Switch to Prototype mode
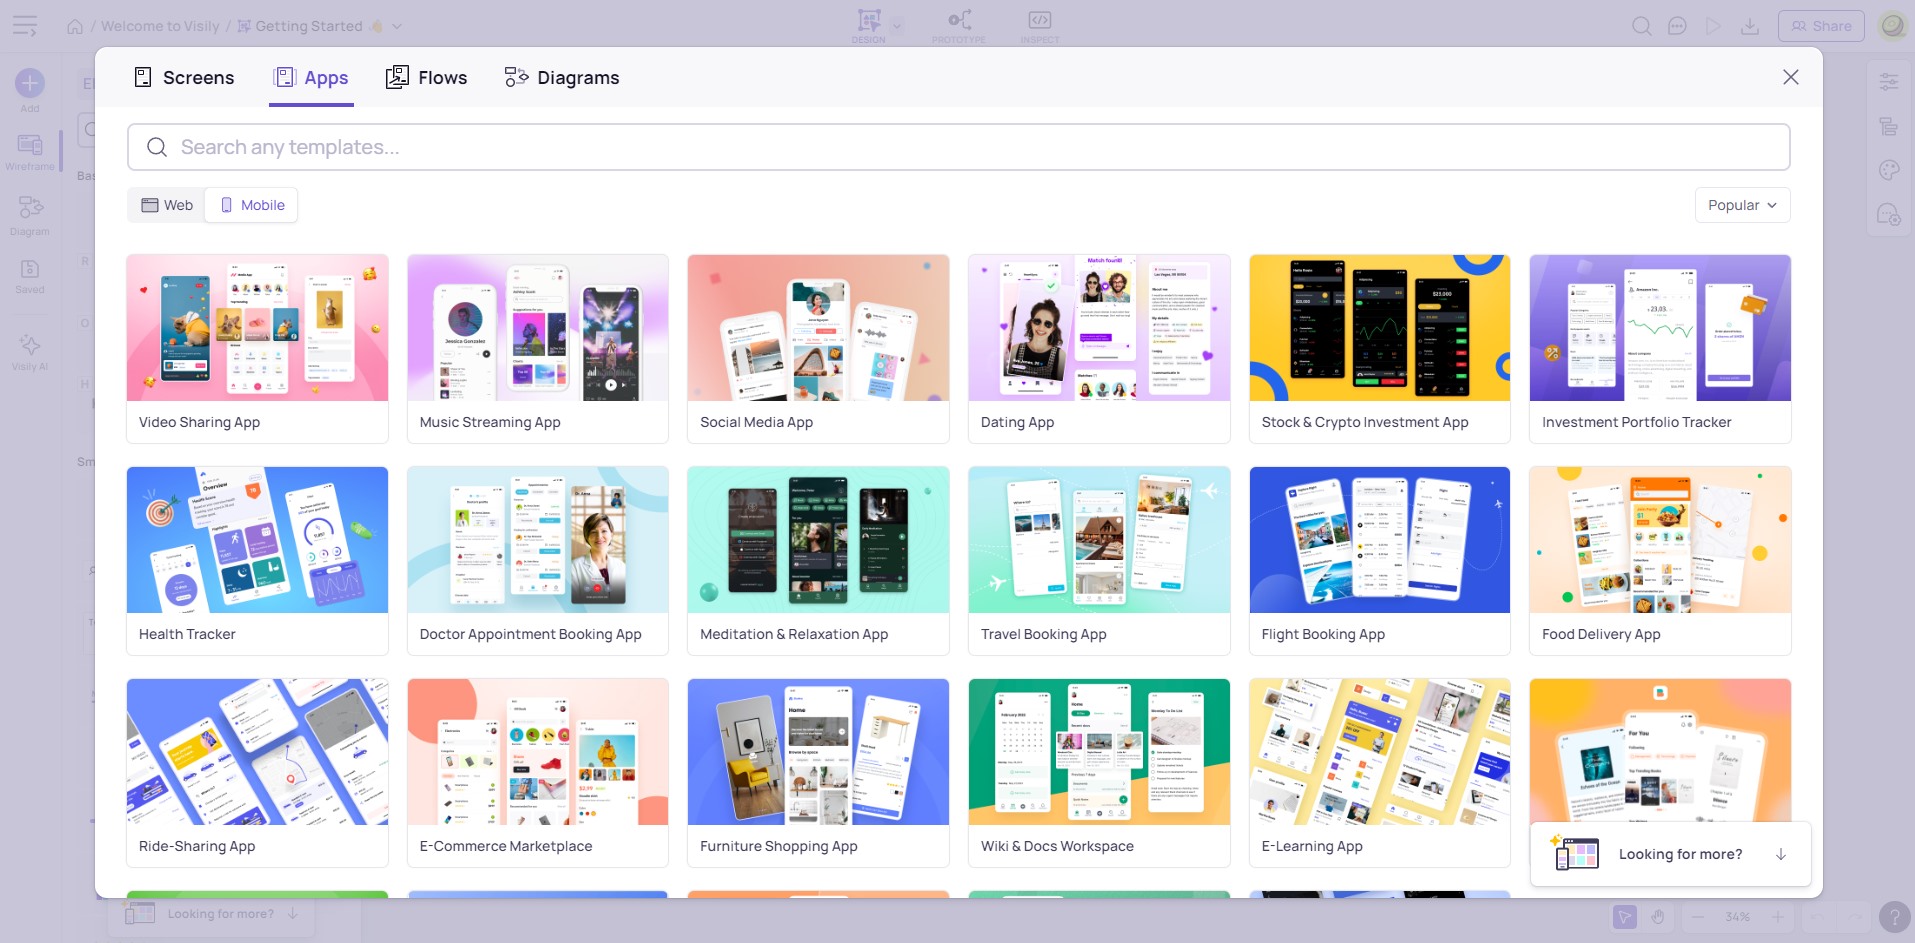 (959, 25)
